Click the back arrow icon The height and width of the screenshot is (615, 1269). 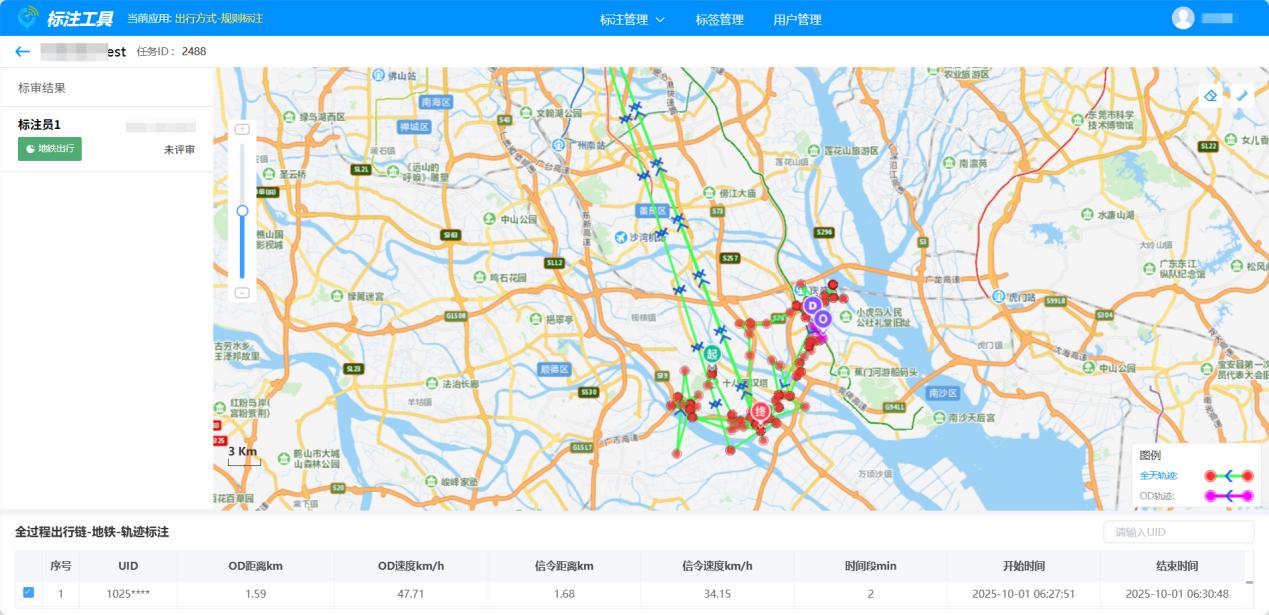click(22, 52)
